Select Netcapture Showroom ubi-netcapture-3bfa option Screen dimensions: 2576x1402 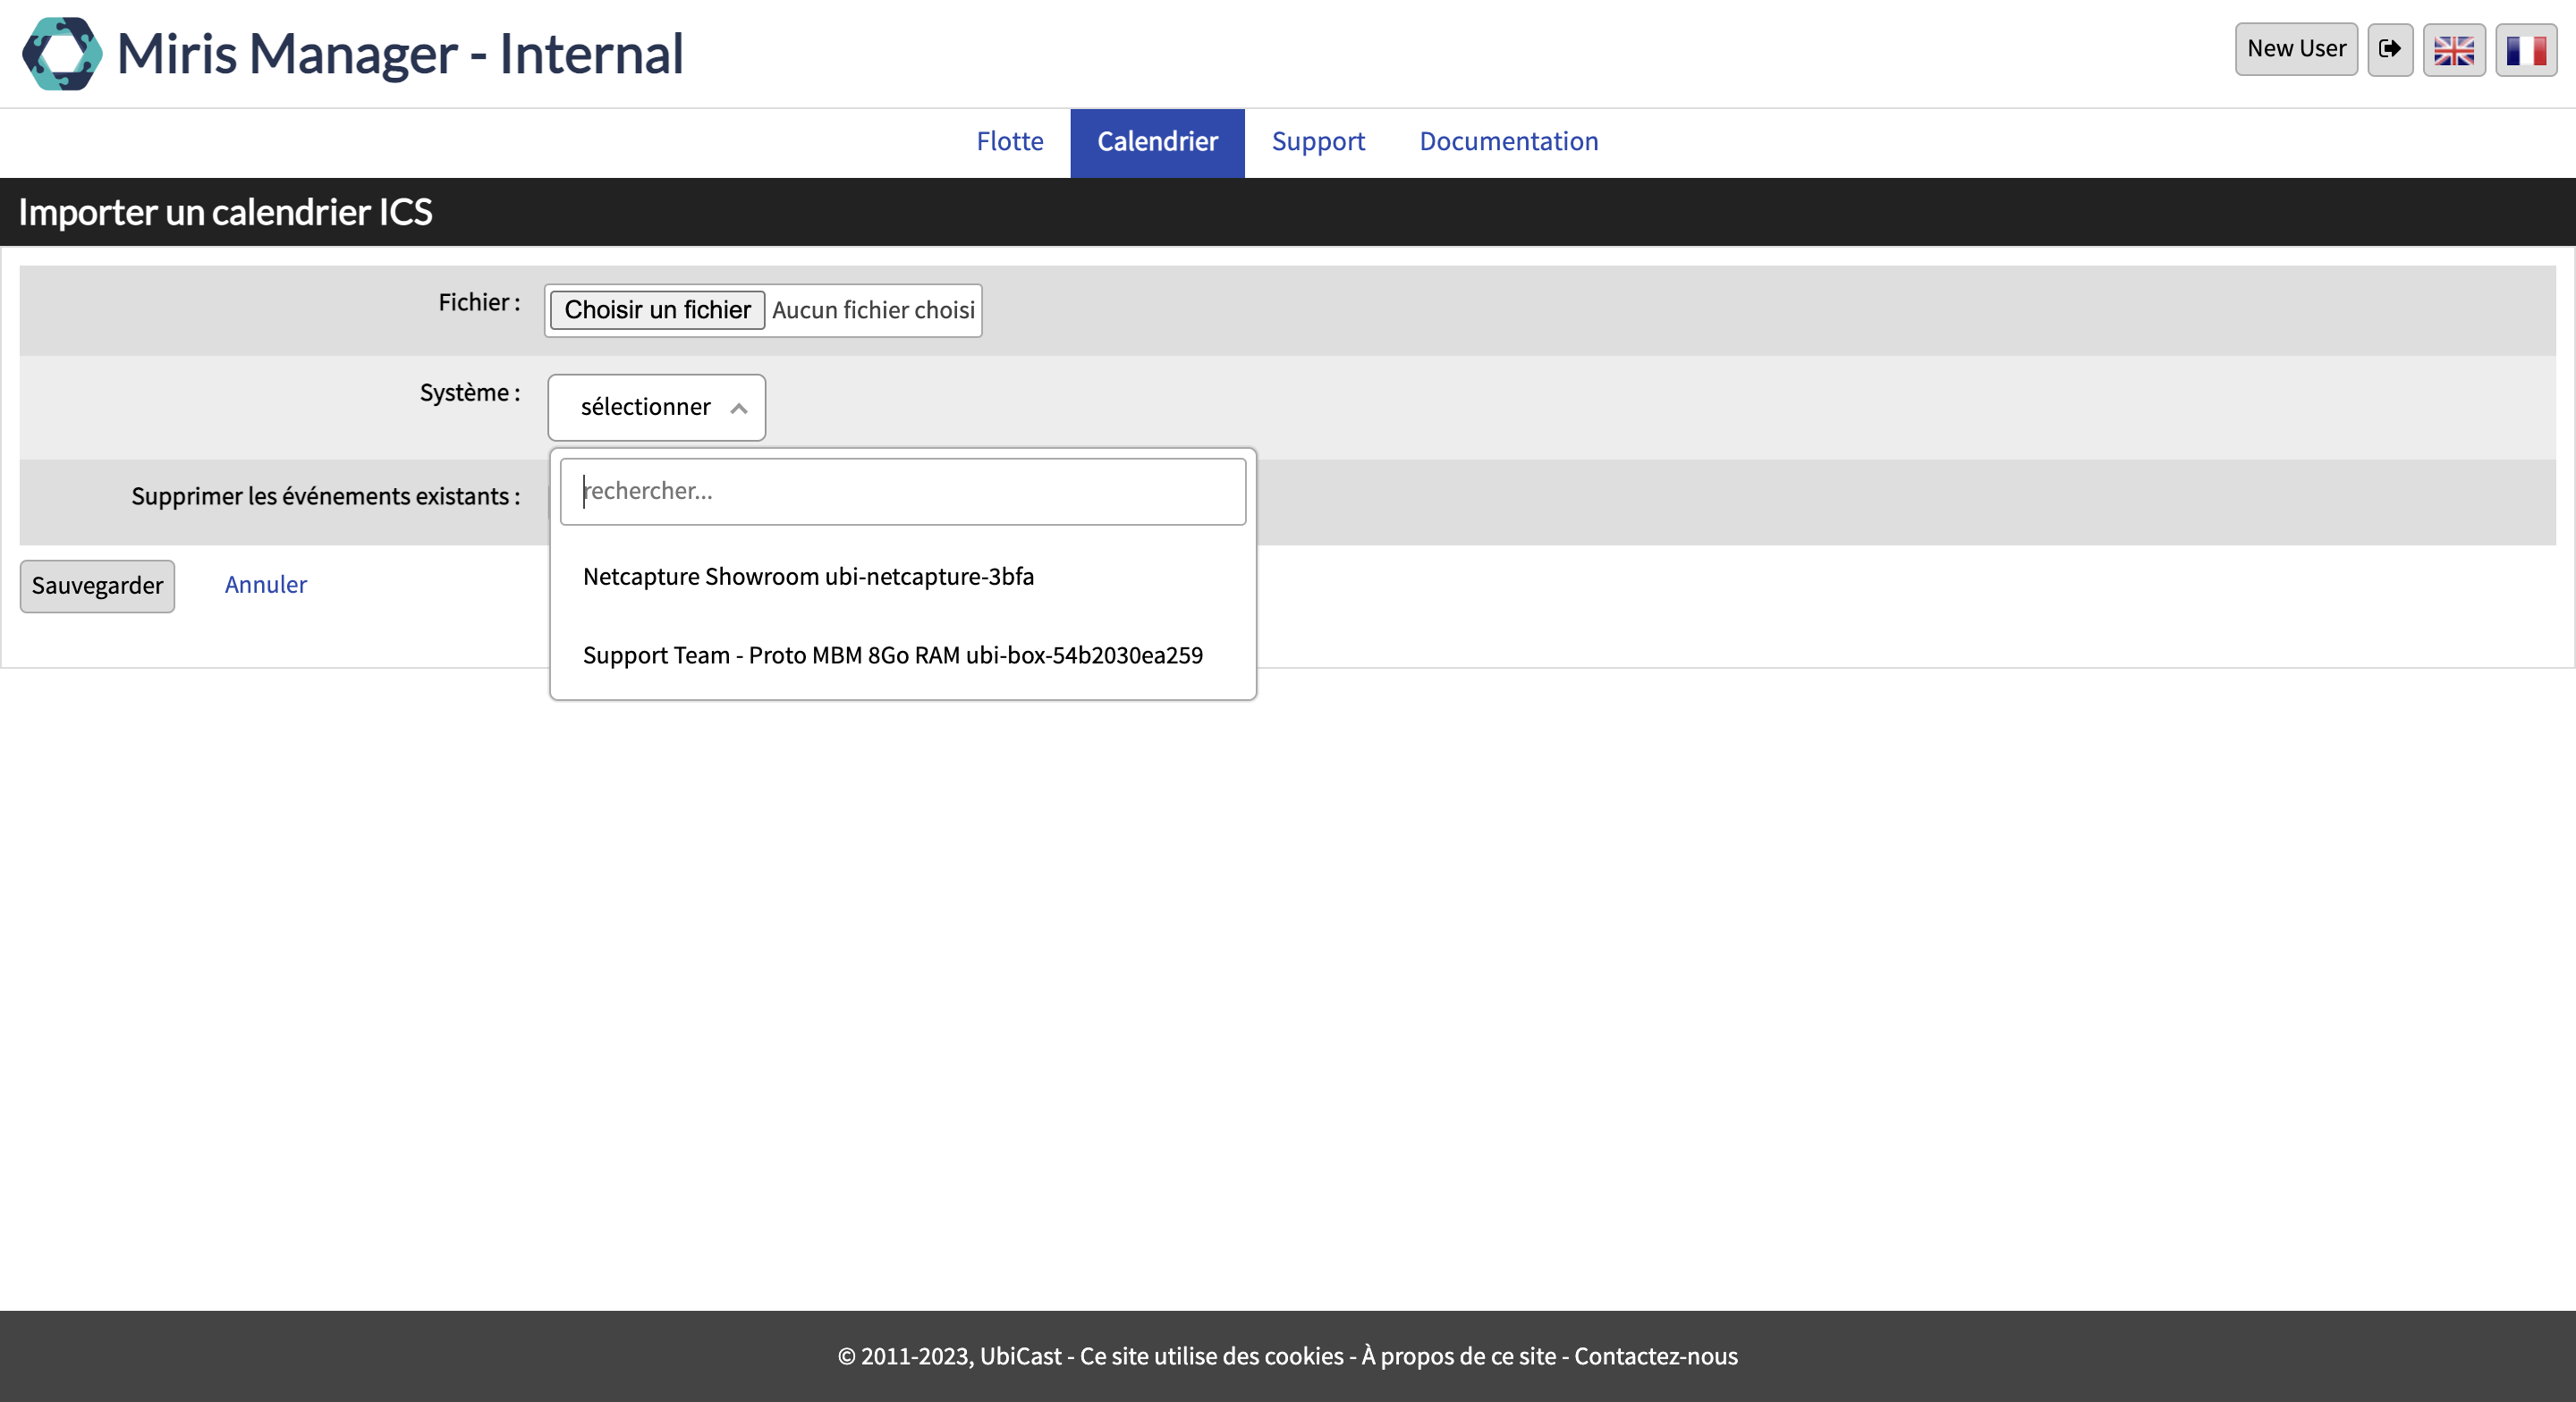tap(902, 576)
